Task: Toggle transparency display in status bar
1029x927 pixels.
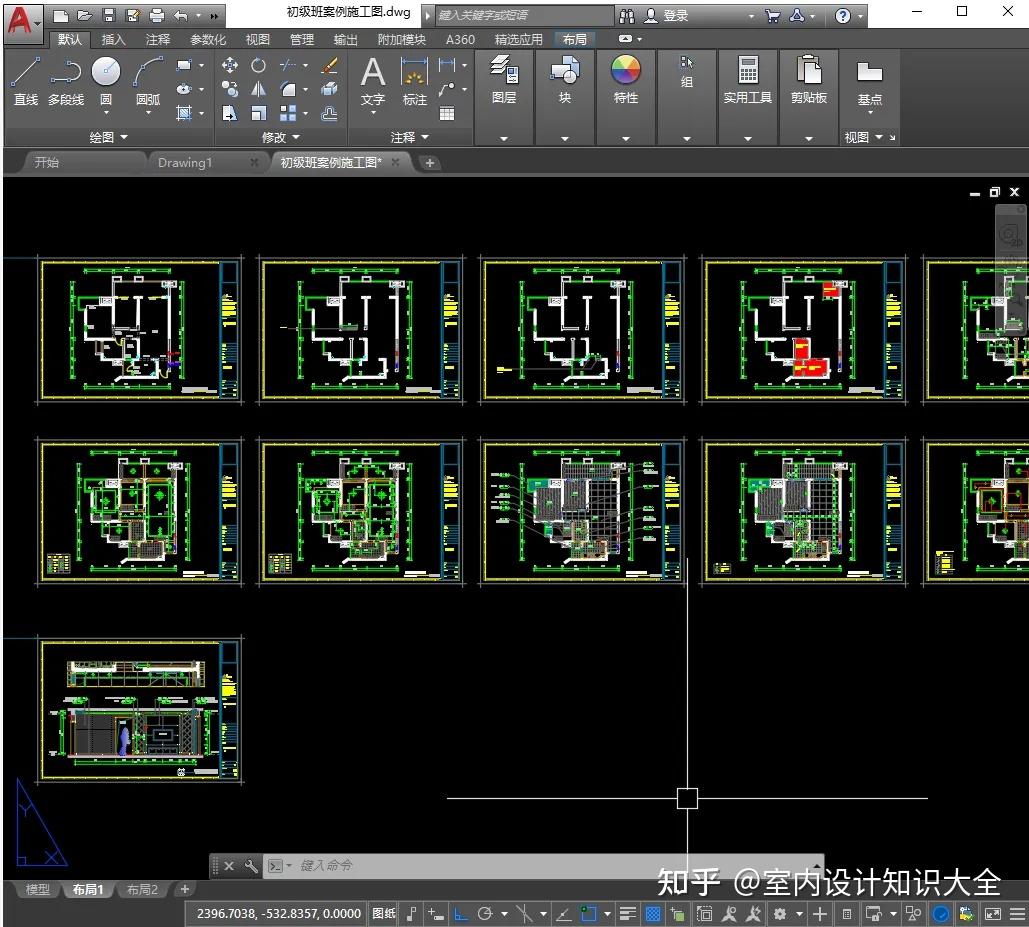Action: point(653,913)
